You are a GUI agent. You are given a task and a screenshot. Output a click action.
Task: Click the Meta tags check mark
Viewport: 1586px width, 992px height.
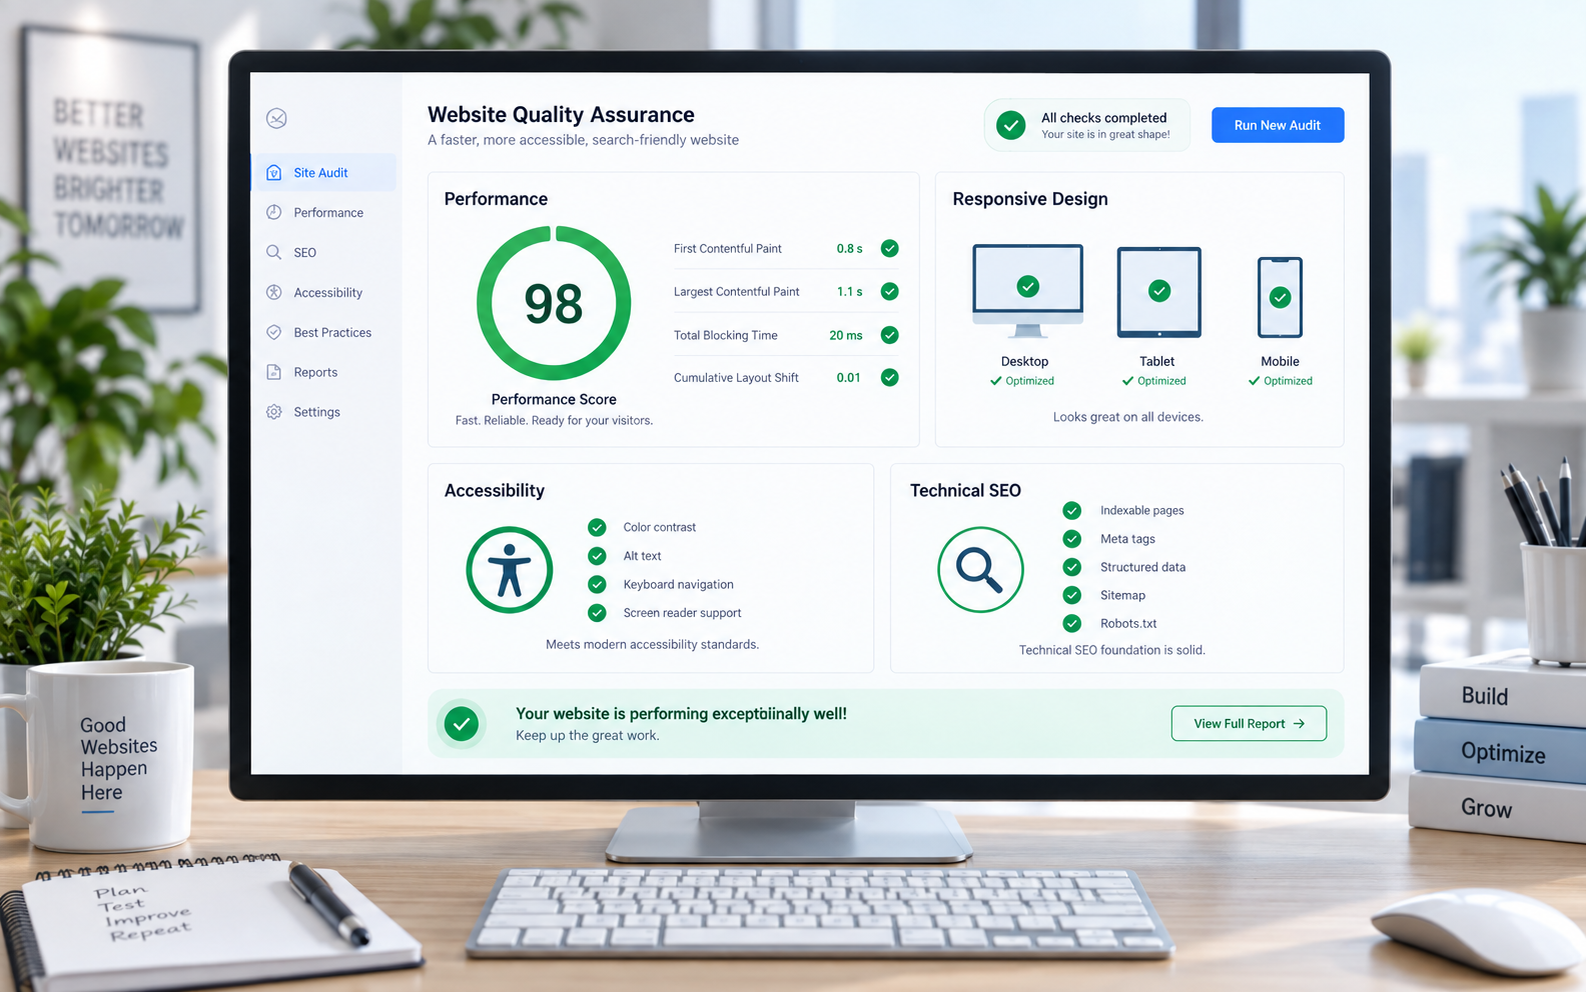click(x=1072, y=539)
